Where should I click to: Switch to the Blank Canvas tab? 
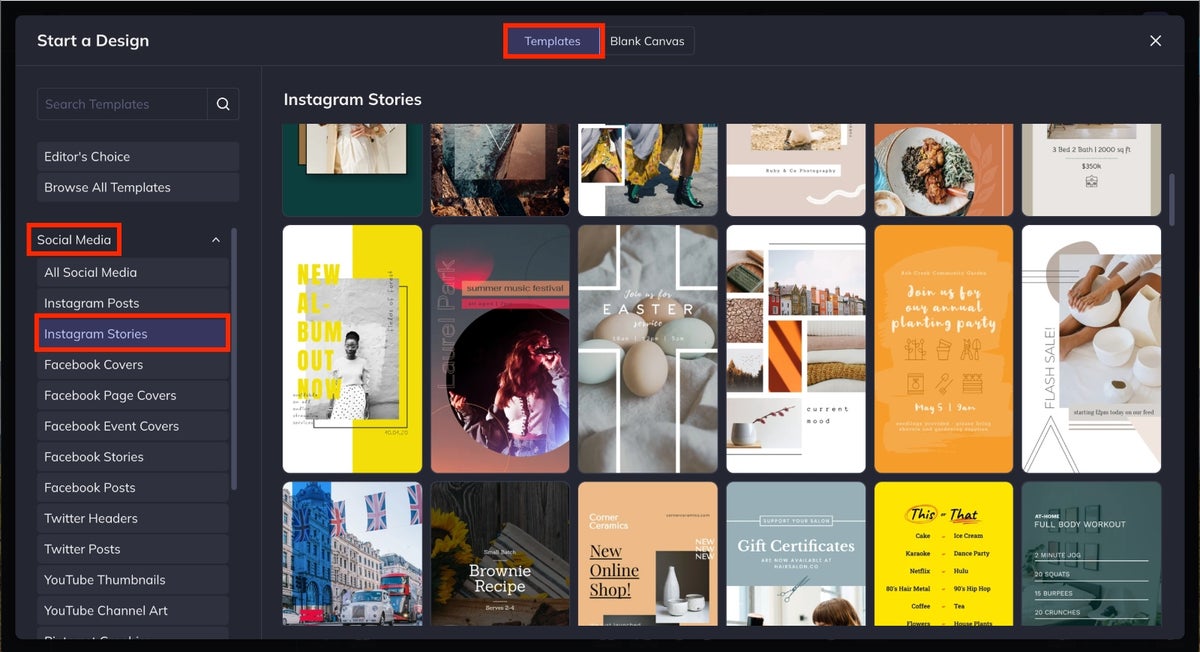coord(648,41)
